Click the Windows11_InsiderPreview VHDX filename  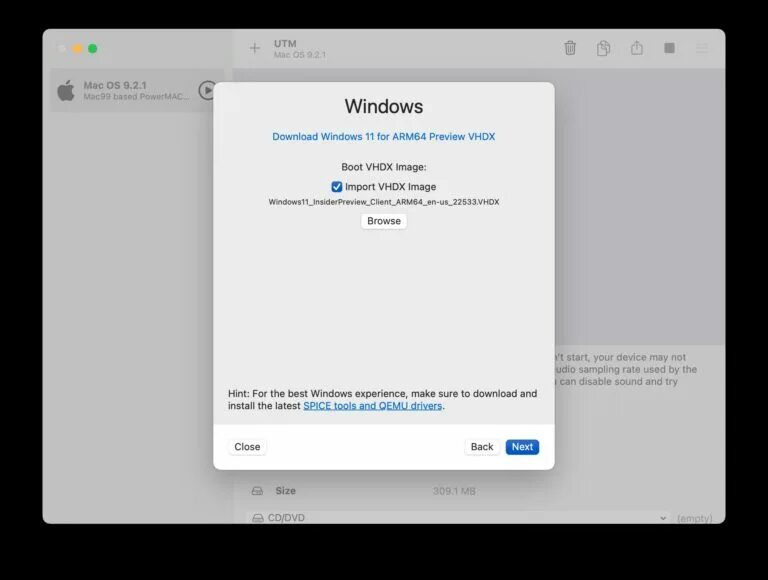[x=384, y=202]
